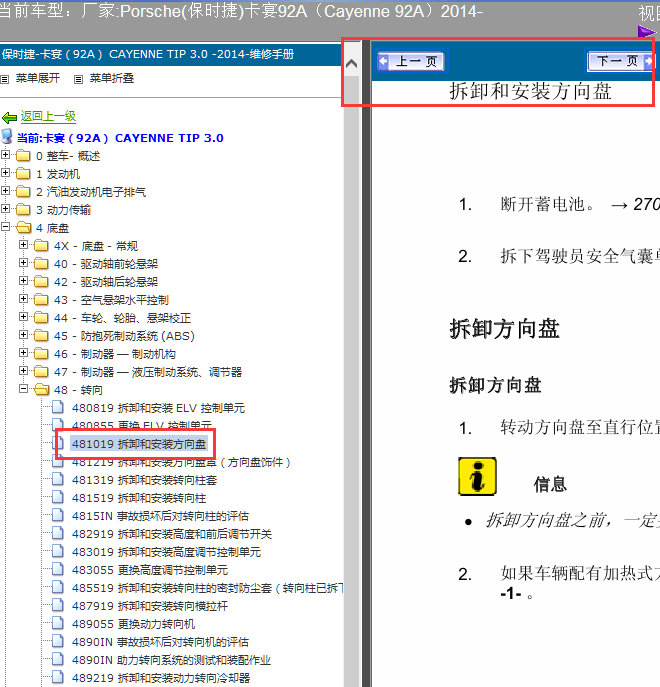Open 487919 拆卸和安装转向横拉杆
The height and width of the screenshot is (687, 660).
click(x=150, y=606)
